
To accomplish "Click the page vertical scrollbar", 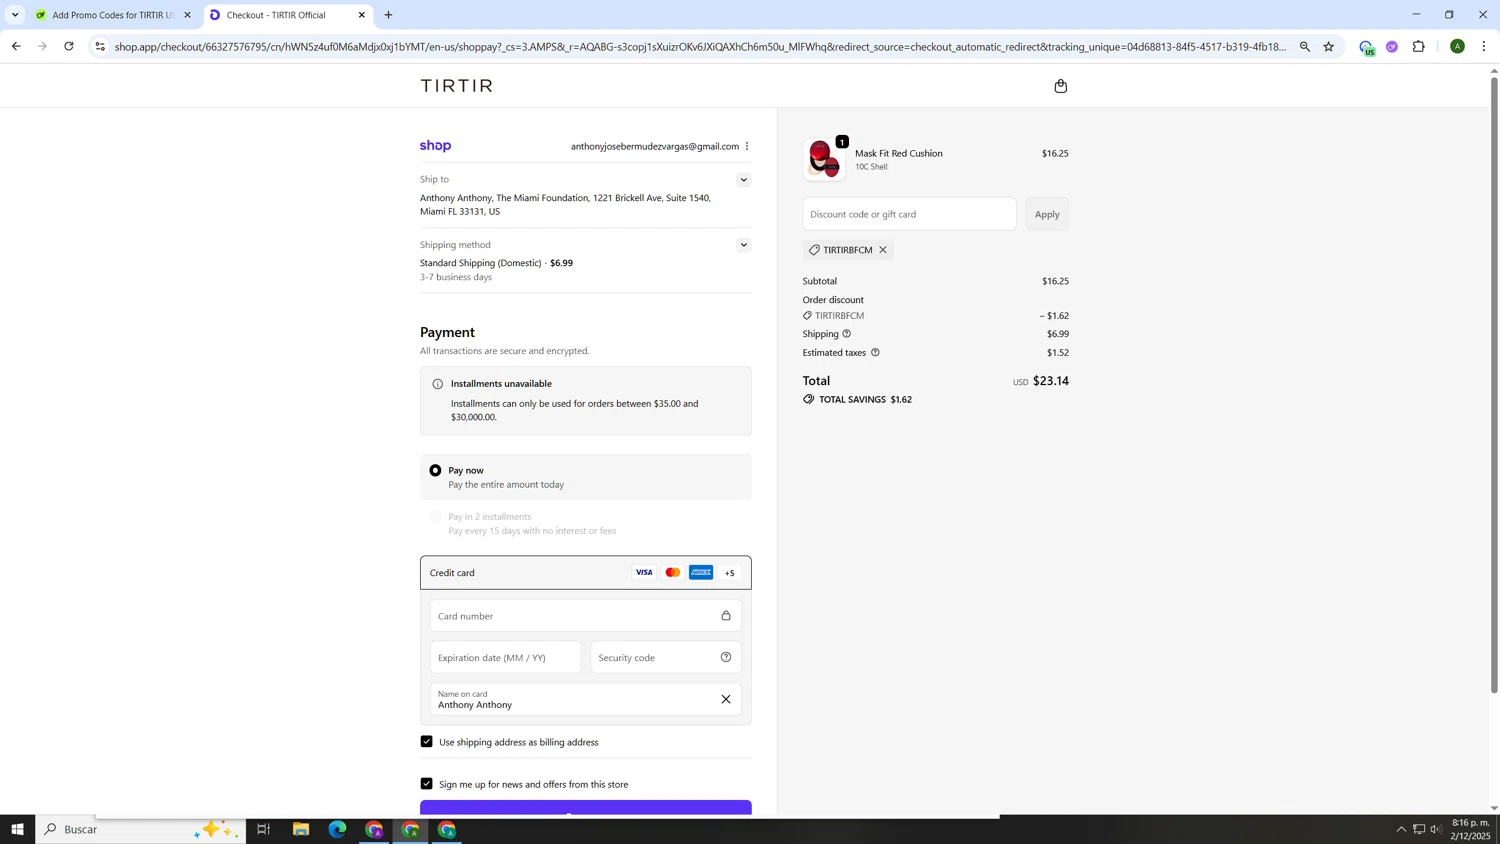I will [1494, 385].
